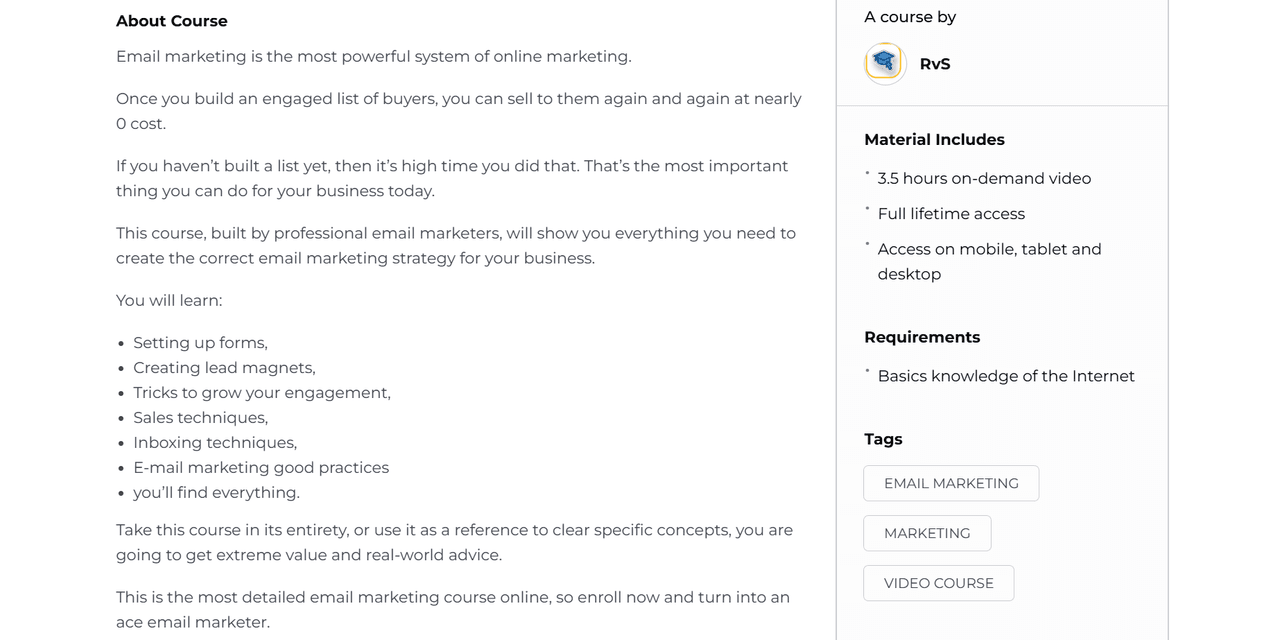Screen dimensions: 1280x640
Task: Open the VIDEO COURSE tag
Action: tap(938, 583)
